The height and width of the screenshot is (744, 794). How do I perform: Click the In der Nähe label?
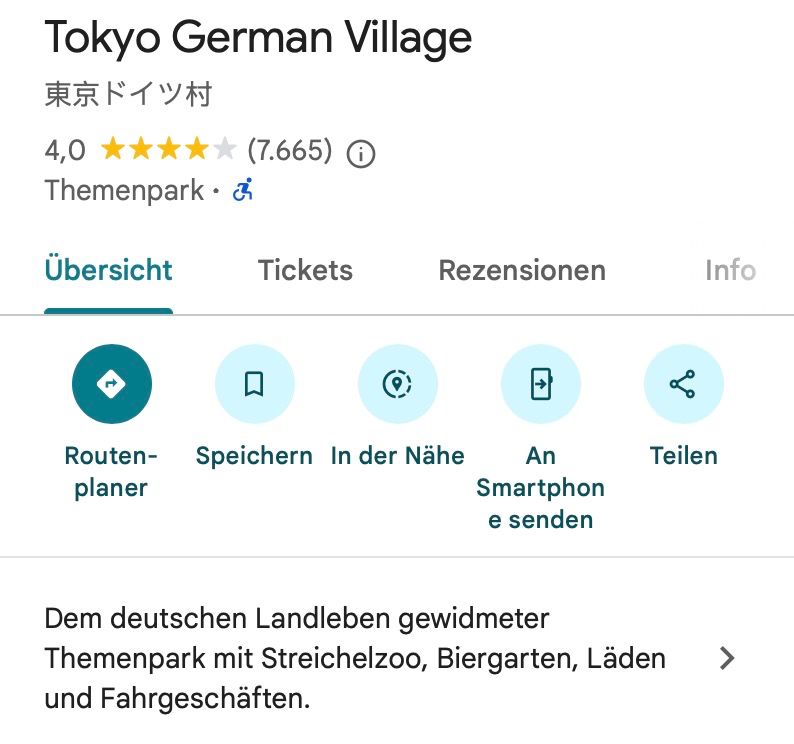tap(397, 456)
